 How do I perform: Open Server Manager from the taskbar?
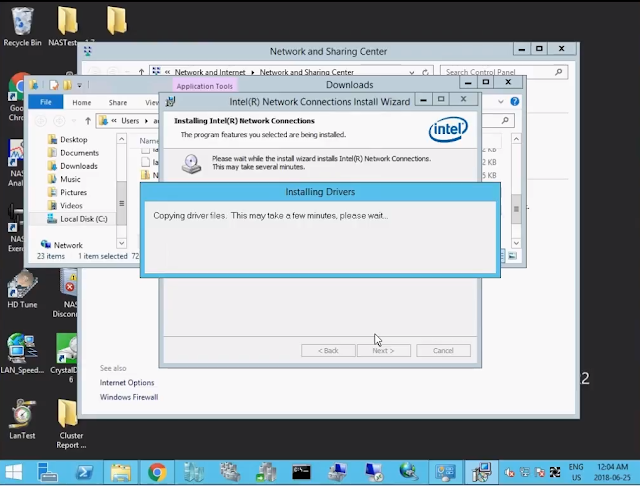click(47, 473)
